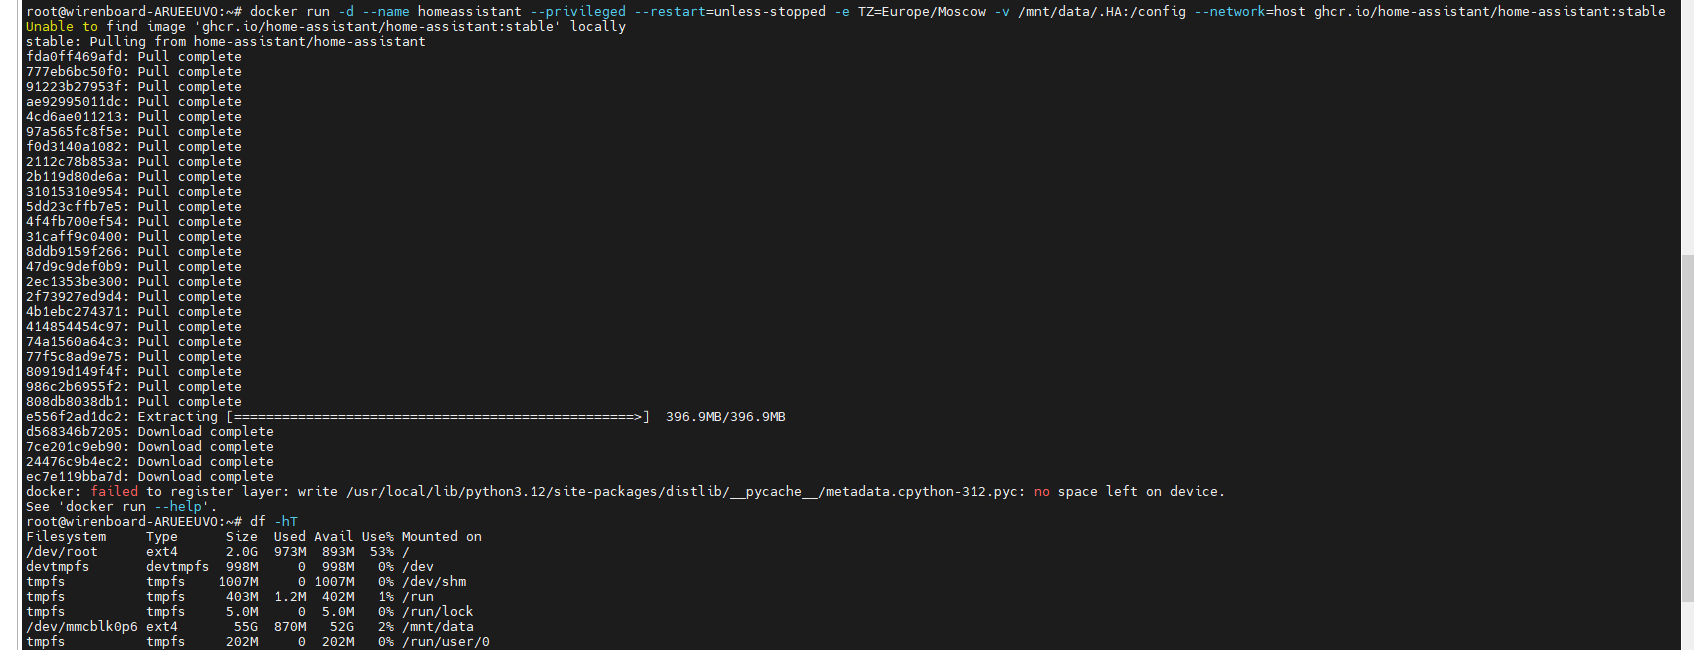Click layer line '2ec1353be300: Pull complete'
The image size is (1694, 650).
pos(134,282)
